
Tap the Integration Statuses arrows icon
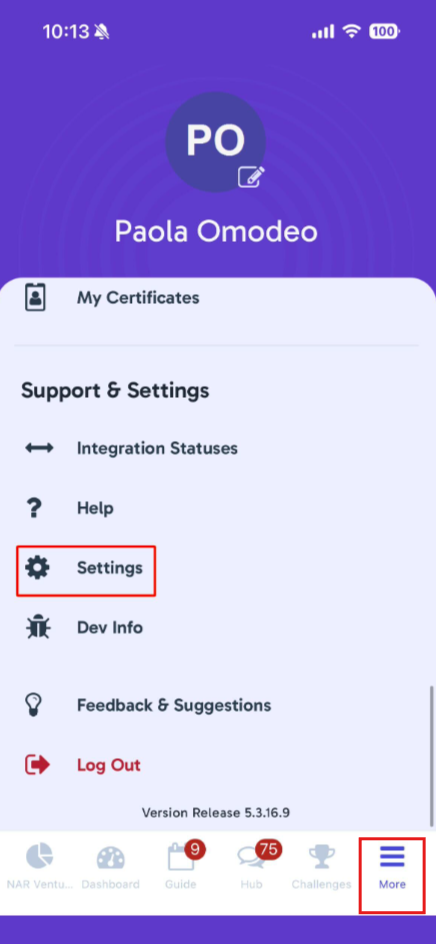click(x=39, y=448)
